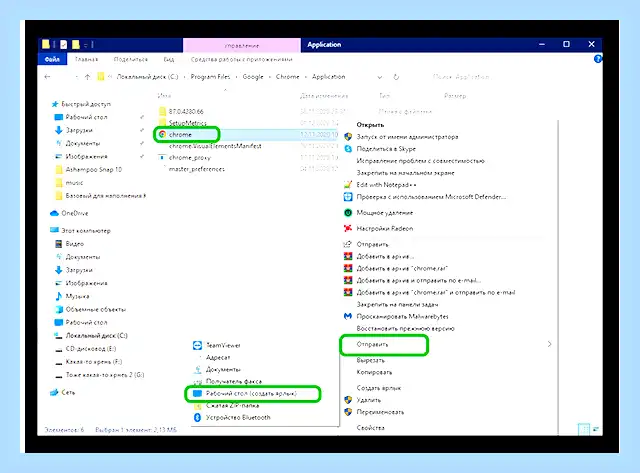This screenshot has width=640, height=473.
Task: Choose Запуск от имени администратора
Action: click(407, 137)
